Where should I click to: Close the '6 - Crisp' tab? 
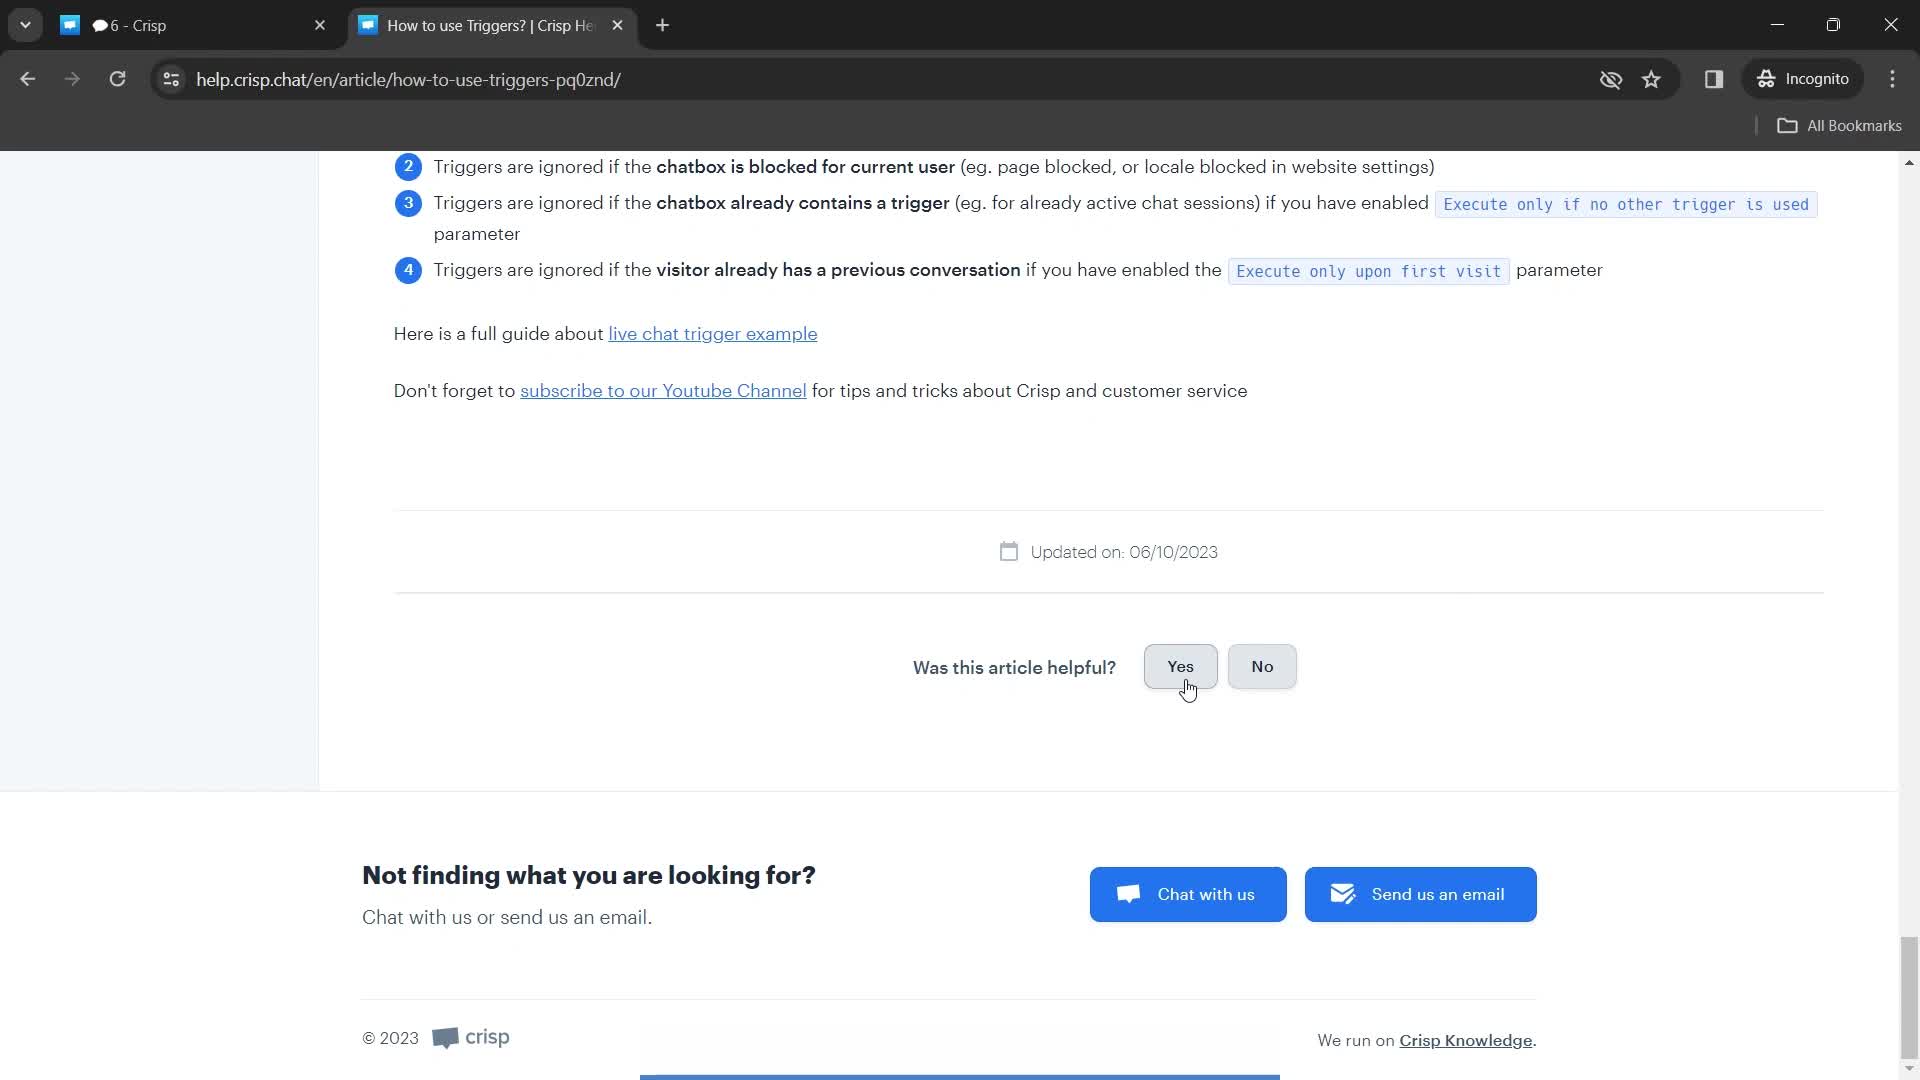320,25
